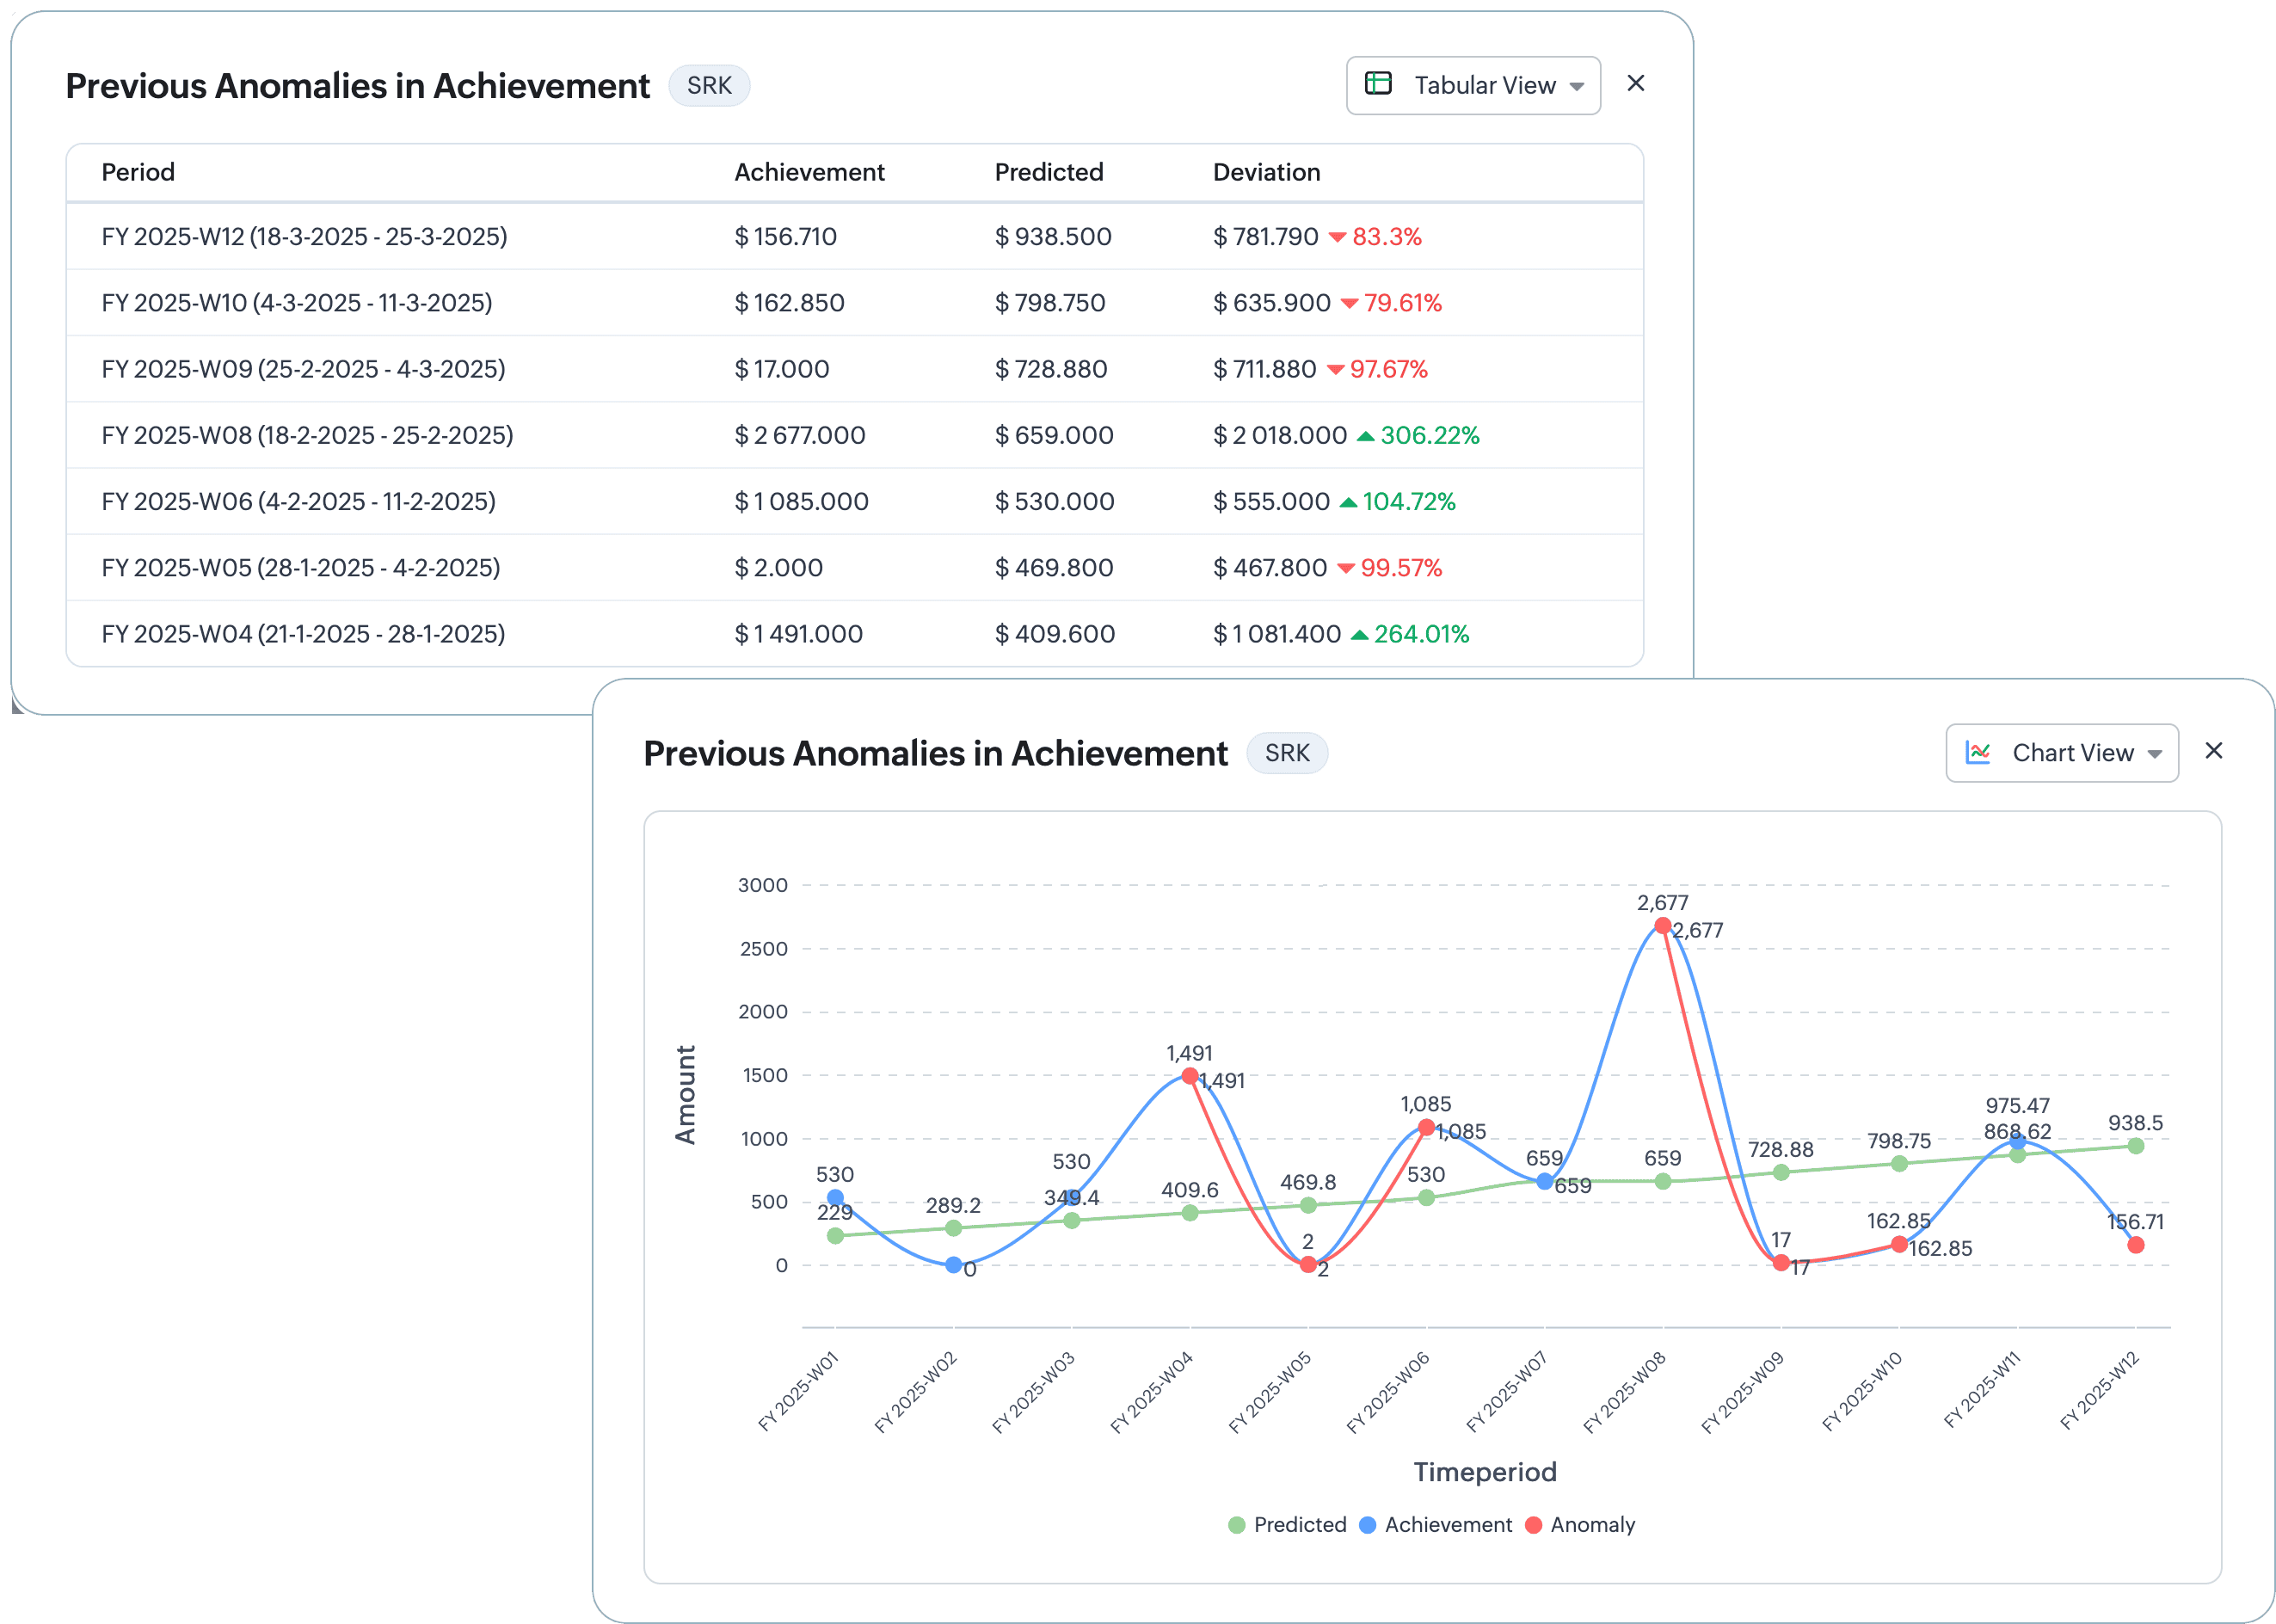The image size is (2276, 1624).
Task: Click the SRK badge in the chart panel
Action: pyautogui.click(x=1286, y=753)
